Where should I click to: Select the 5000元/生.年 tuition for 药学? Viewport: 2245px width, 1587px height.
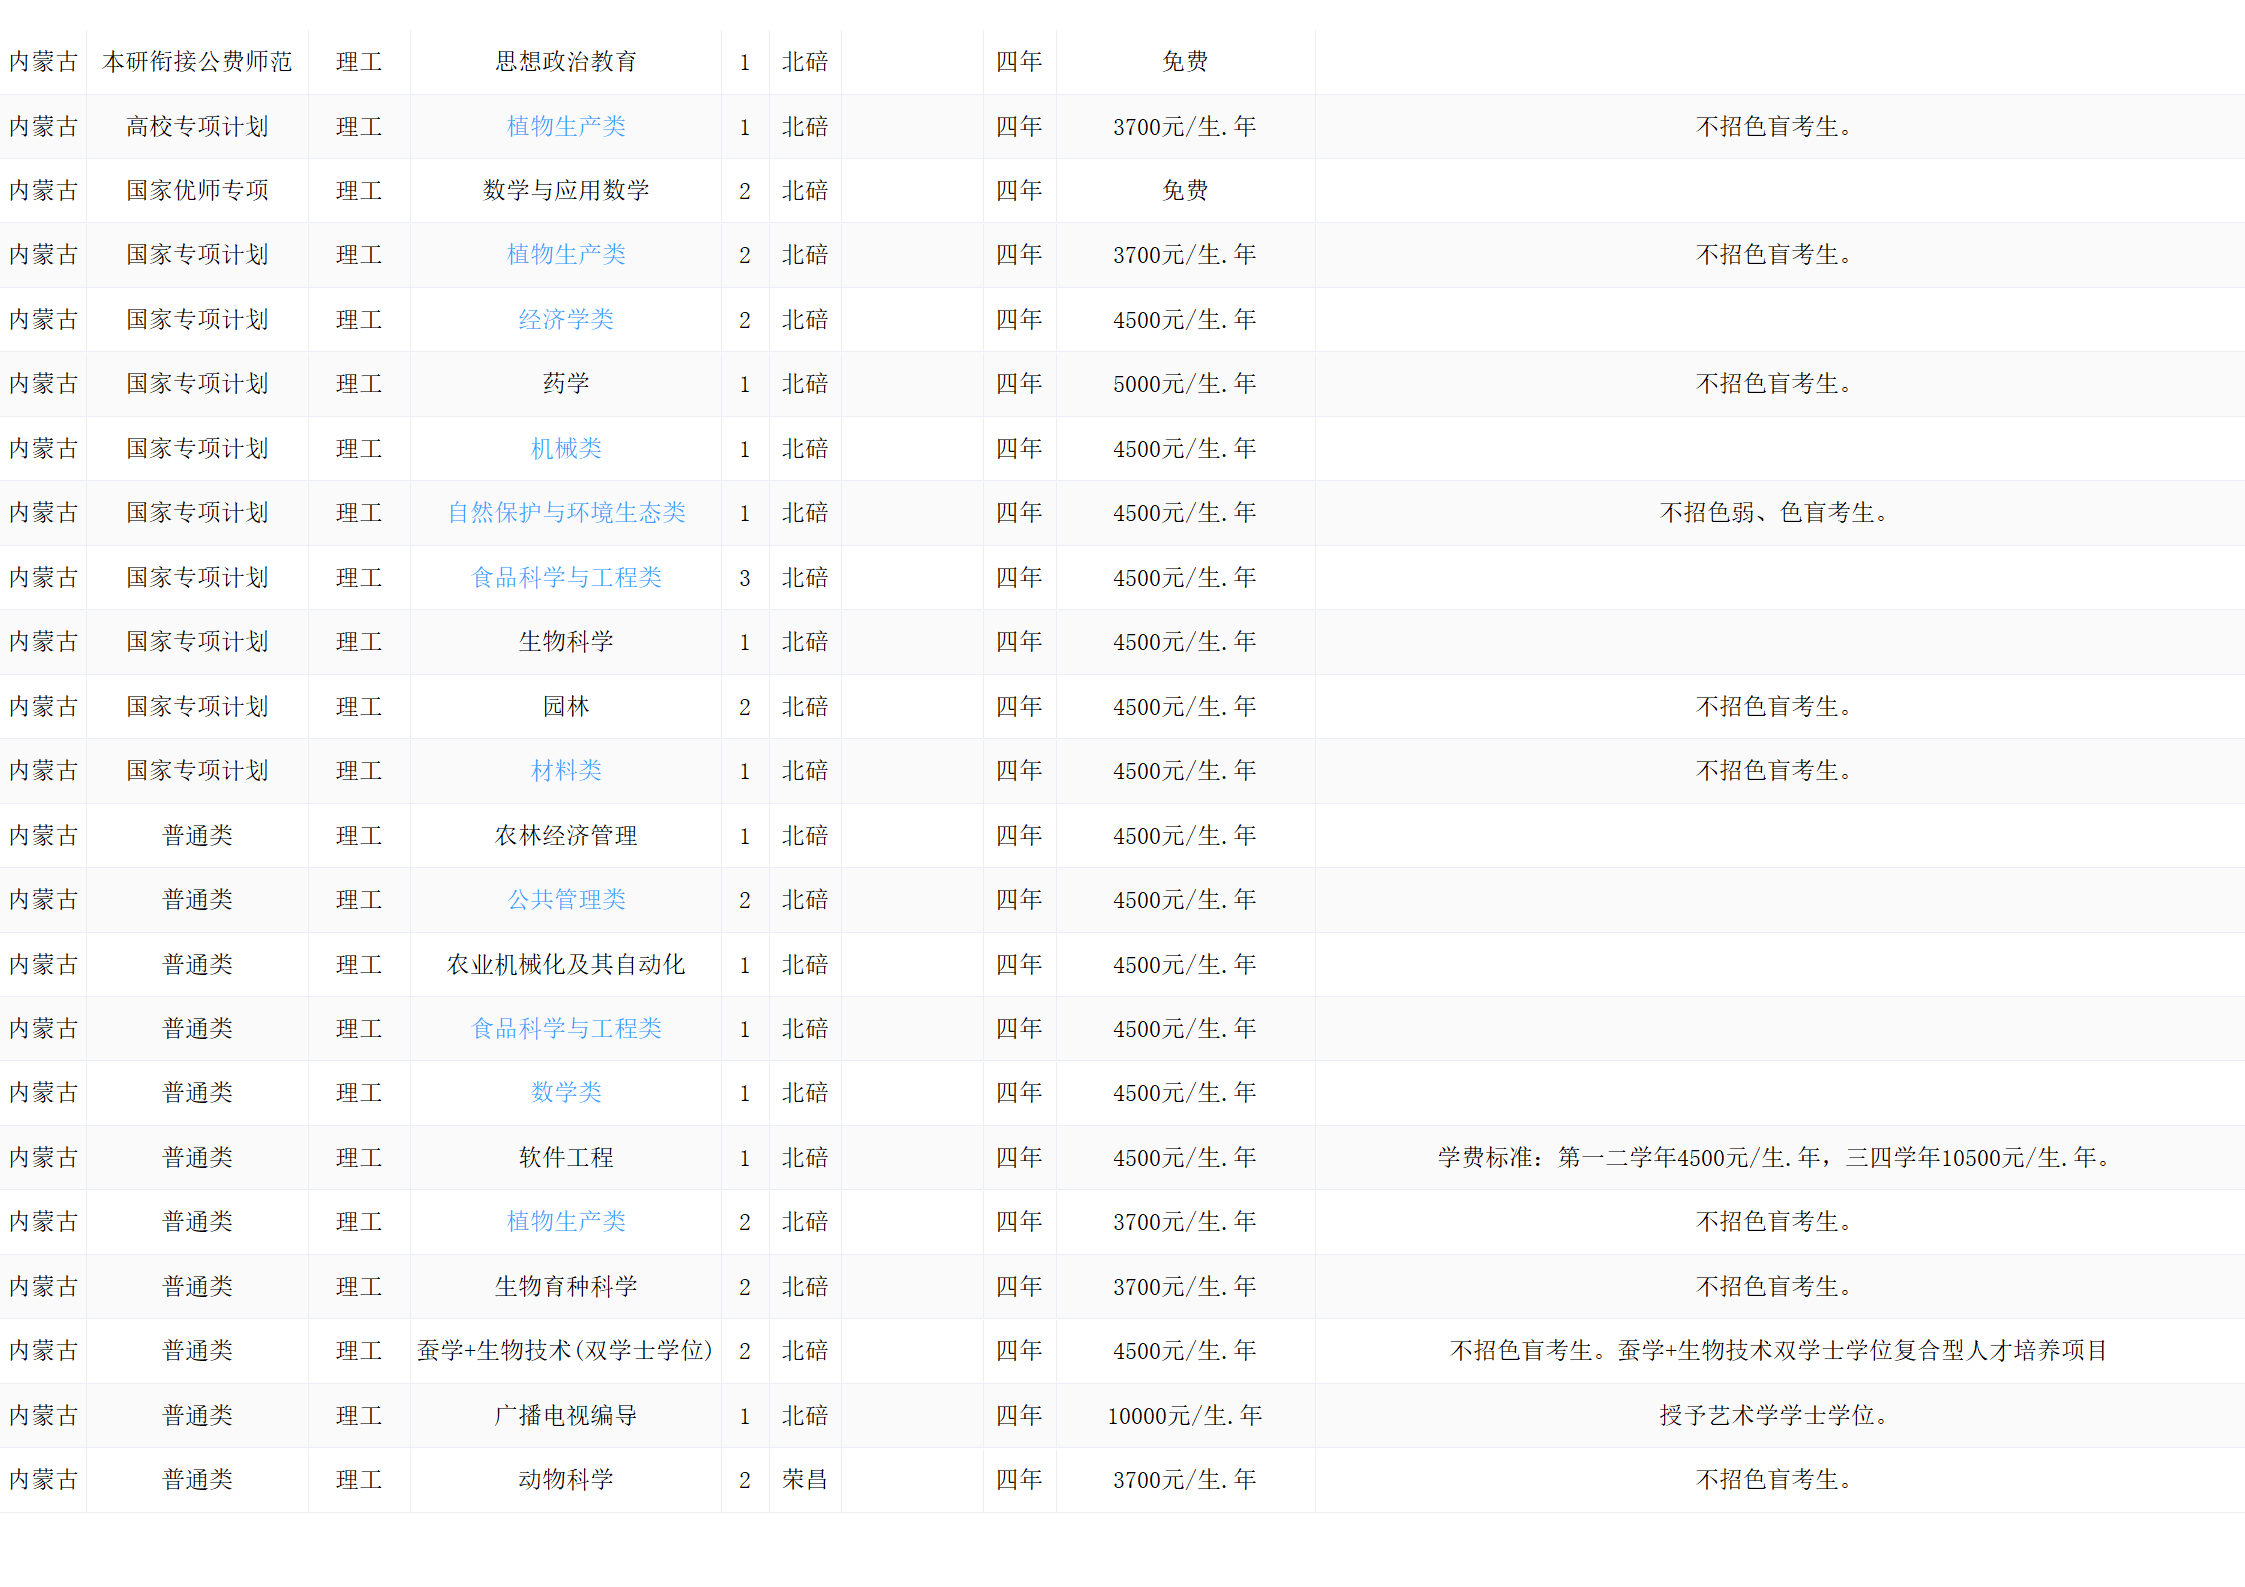pyautogui.click(x=1184, y=384)
